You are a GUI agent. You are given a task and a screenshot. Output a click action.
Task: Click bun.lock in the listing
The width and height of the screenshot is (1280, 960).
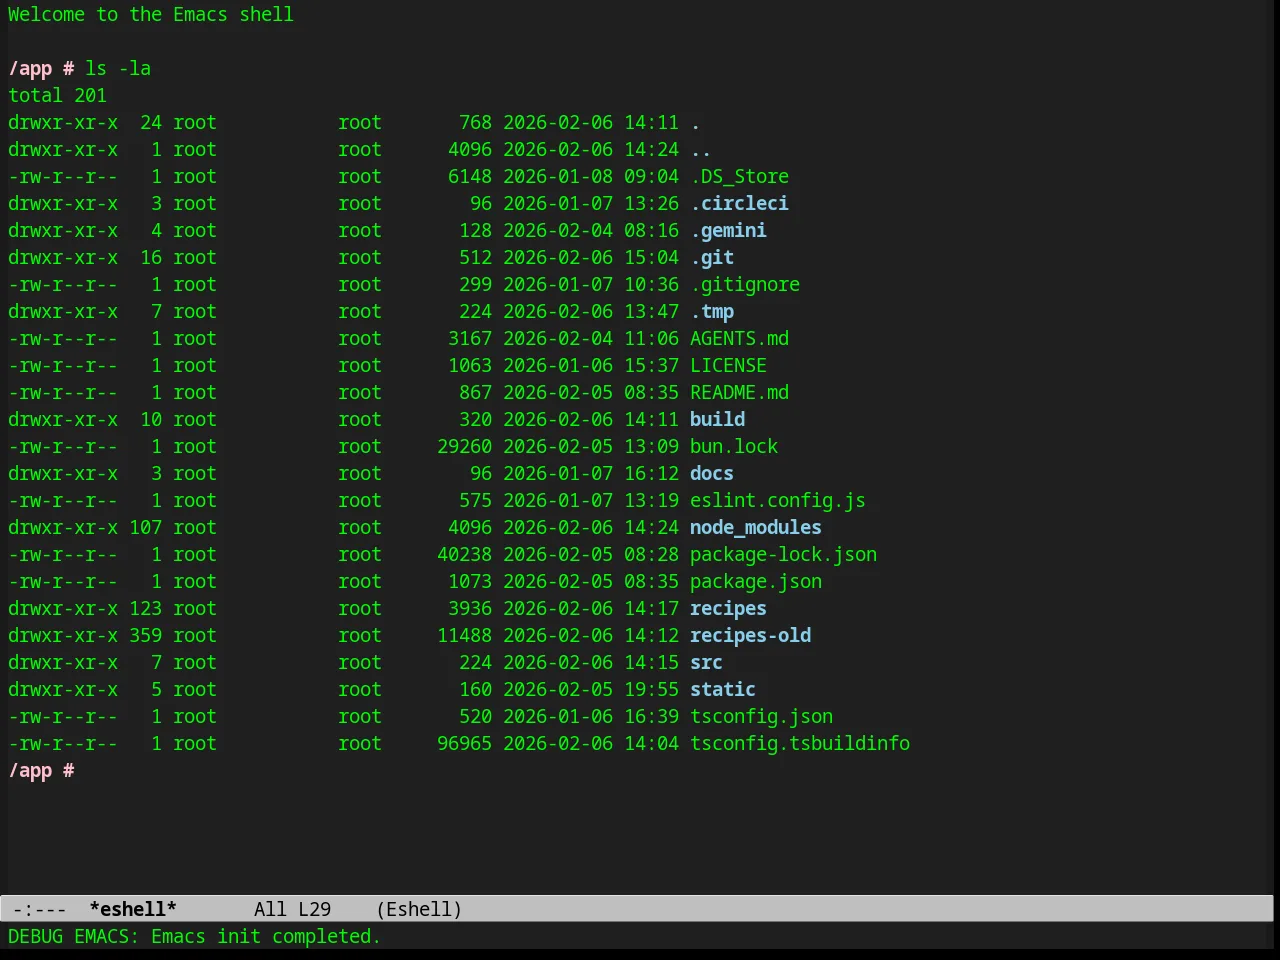click(734, 447)
